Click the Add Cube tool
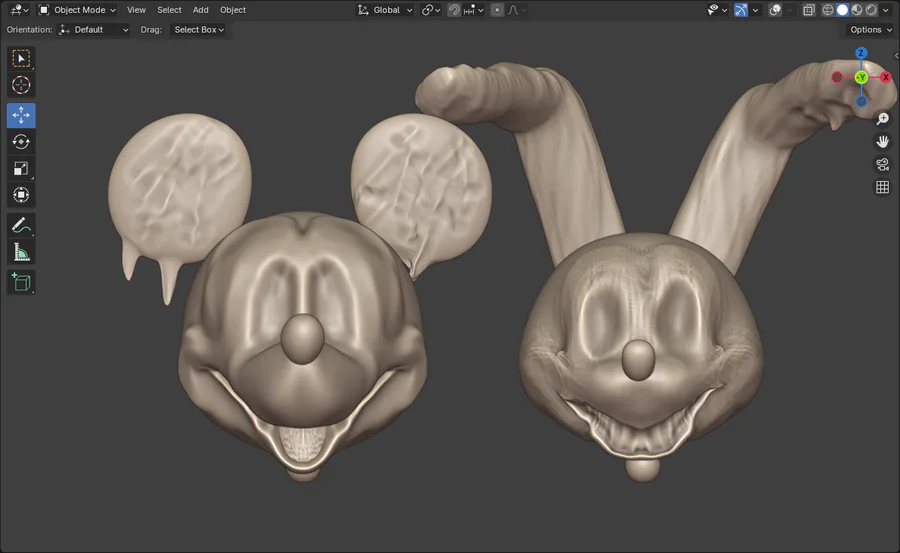 21,282
